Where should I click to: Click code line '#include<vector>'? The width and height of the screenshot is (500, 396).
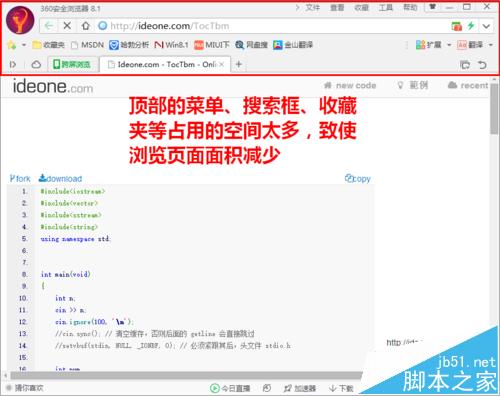[x=69, y=203]
